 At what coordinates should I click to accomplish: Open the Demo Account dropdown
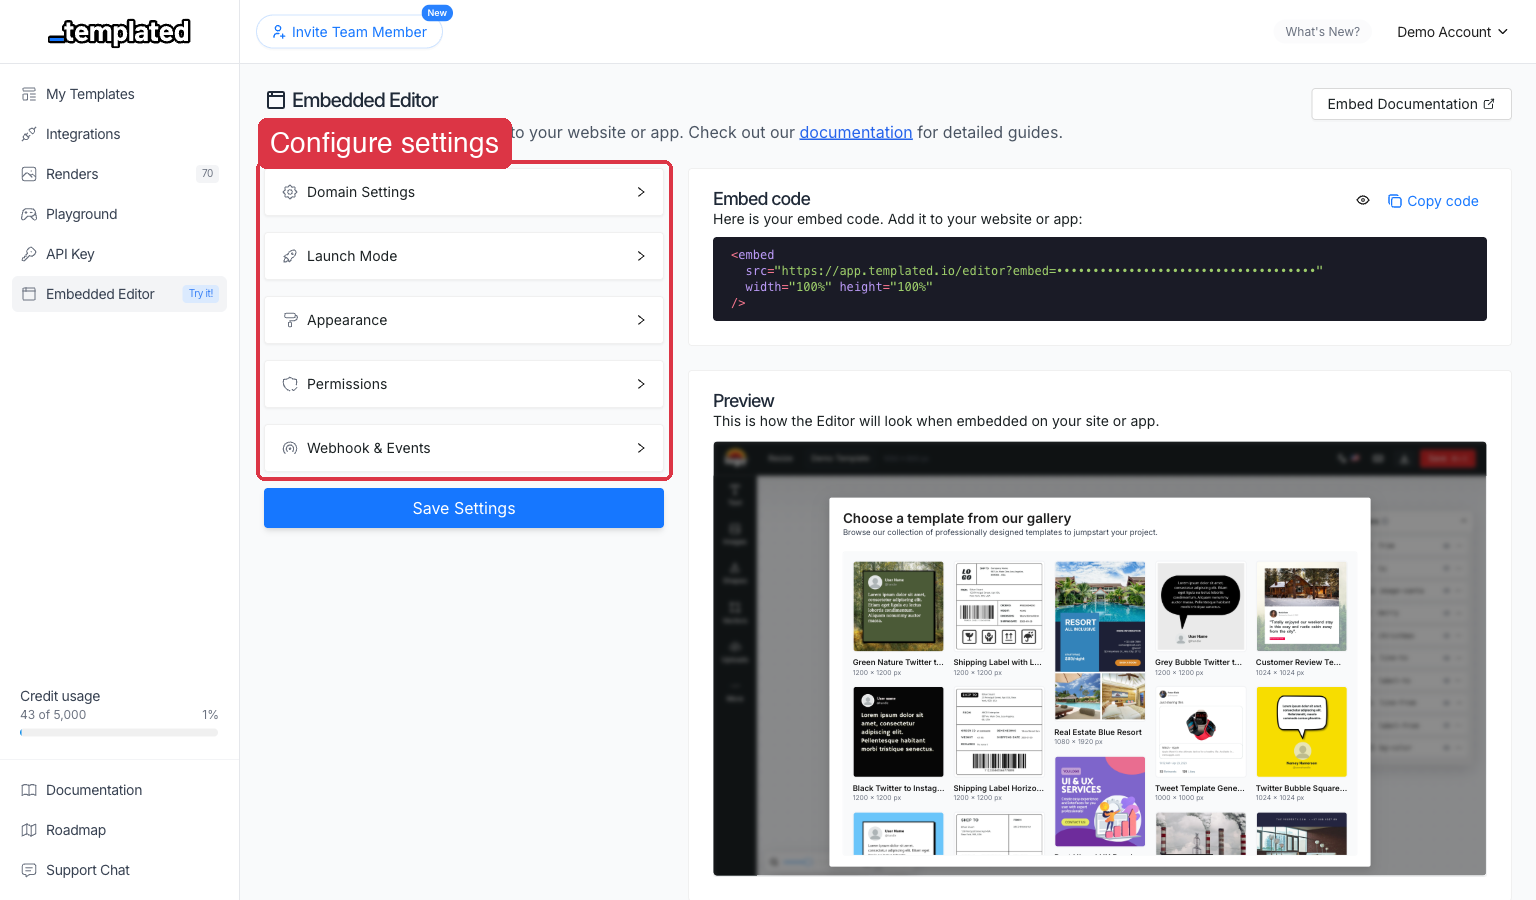(1452, 31)
